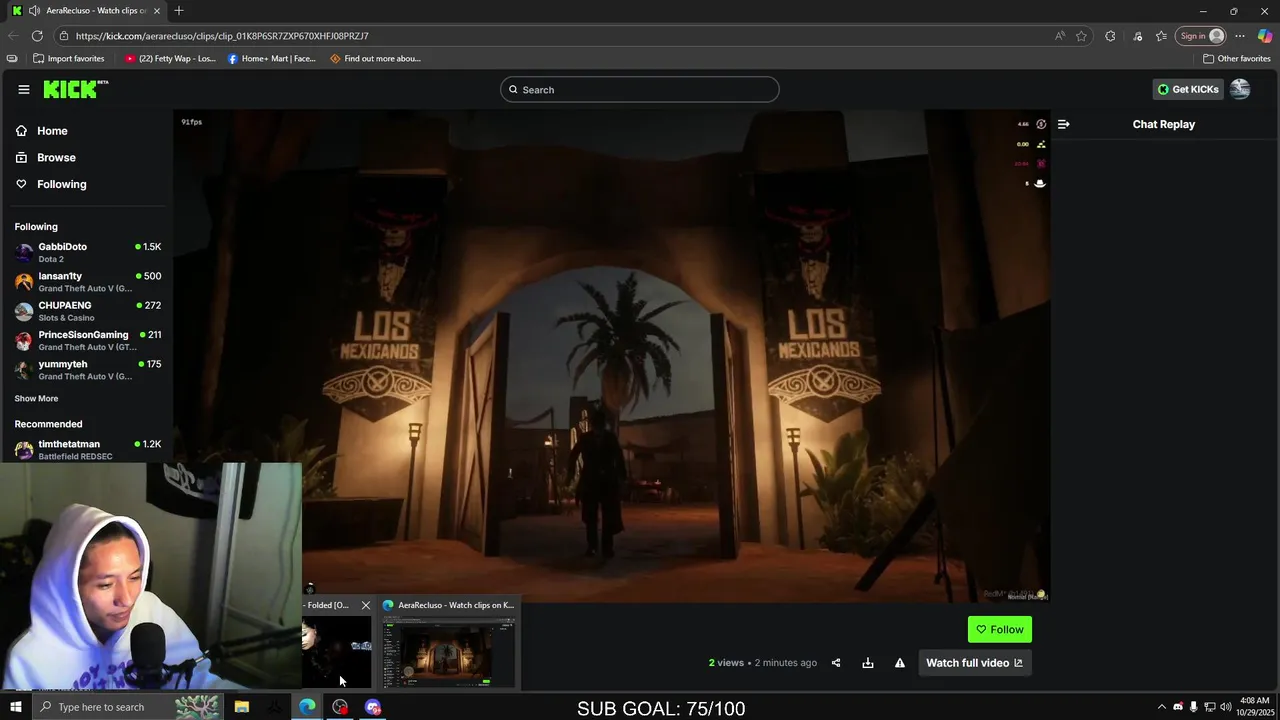Click the clip video player

pyautogui.click(x=611, y=357)
